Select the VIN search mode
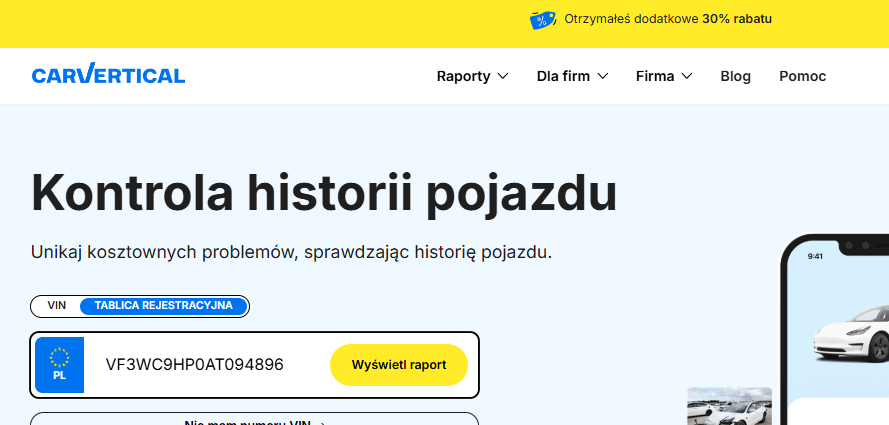Image resolution: width=889 pixels, height=425 pixels. pyautogui.click(x=56, y=306)
